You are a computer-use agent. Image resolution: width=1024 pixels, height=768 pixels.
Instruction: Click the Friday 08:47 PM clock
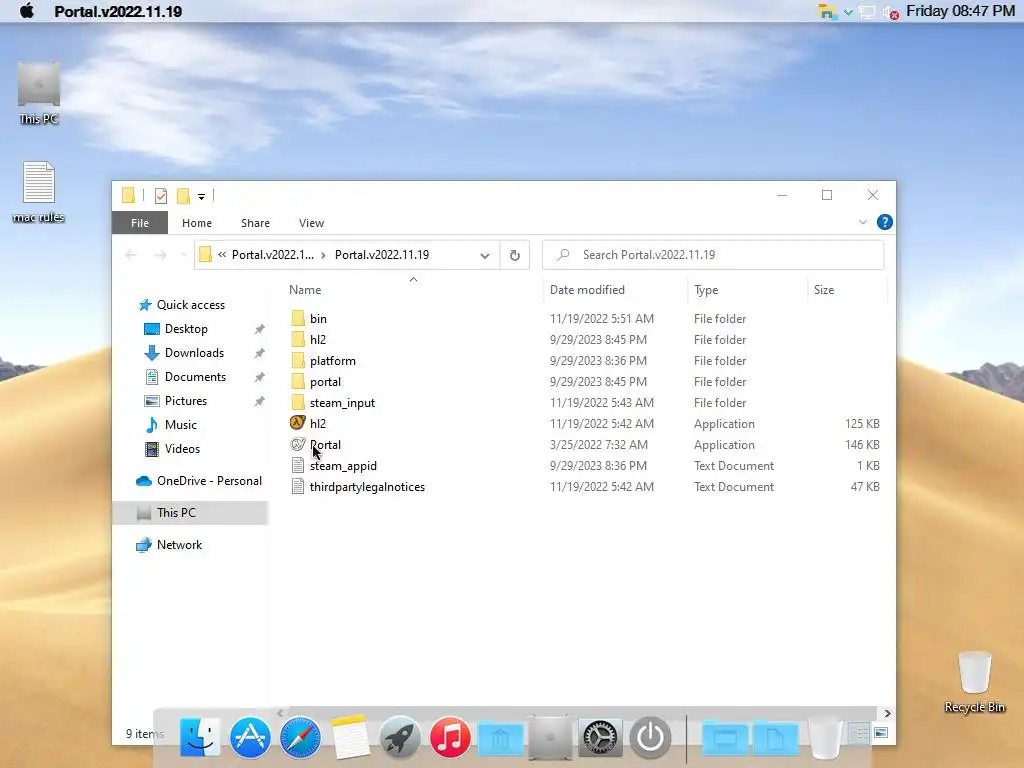[960, 11]
